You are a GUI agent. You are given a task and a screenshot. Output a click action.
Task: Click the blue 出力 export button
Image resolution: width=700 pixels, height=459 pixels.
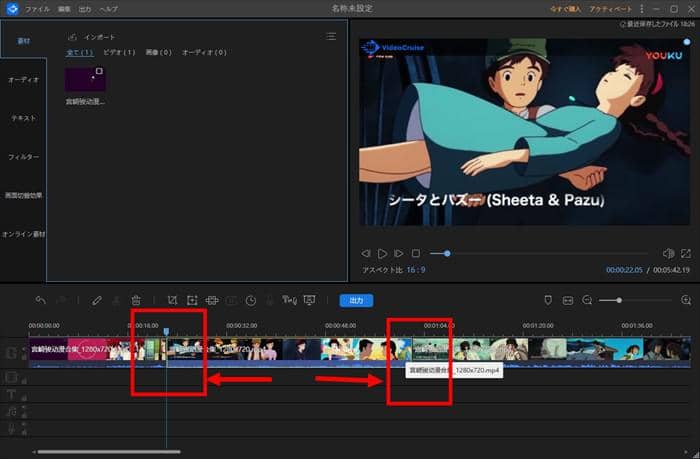coord(356,300)
